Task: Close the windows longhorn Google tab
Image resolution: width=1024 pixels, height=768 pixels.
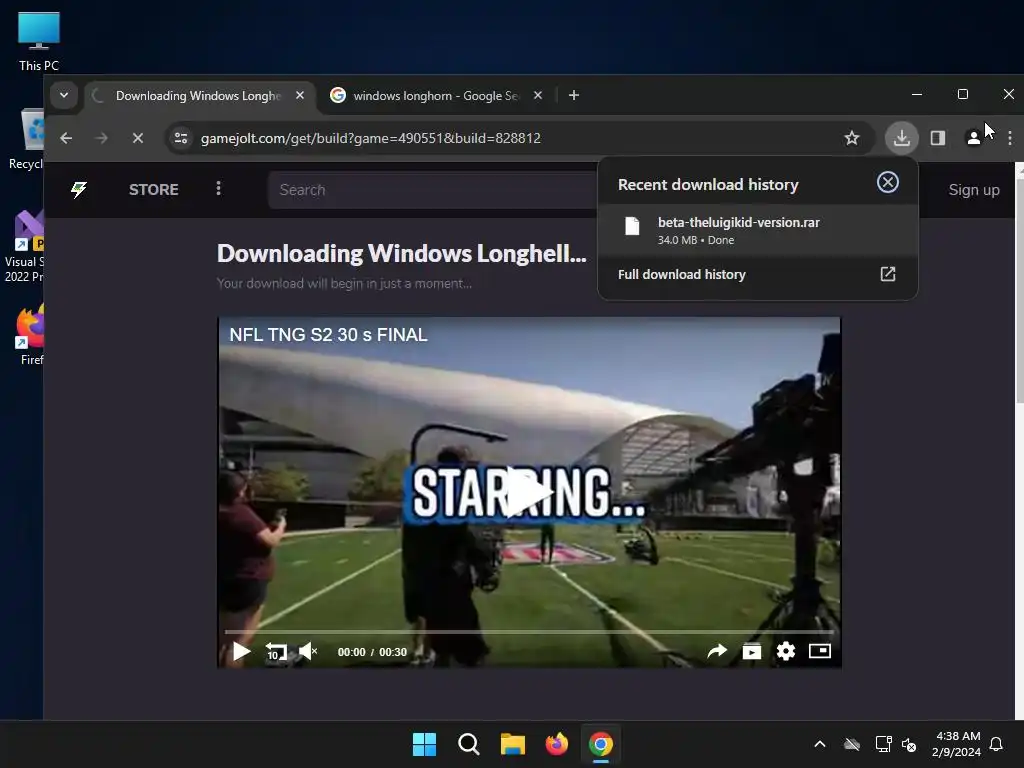Action: (x=537, y=95)
